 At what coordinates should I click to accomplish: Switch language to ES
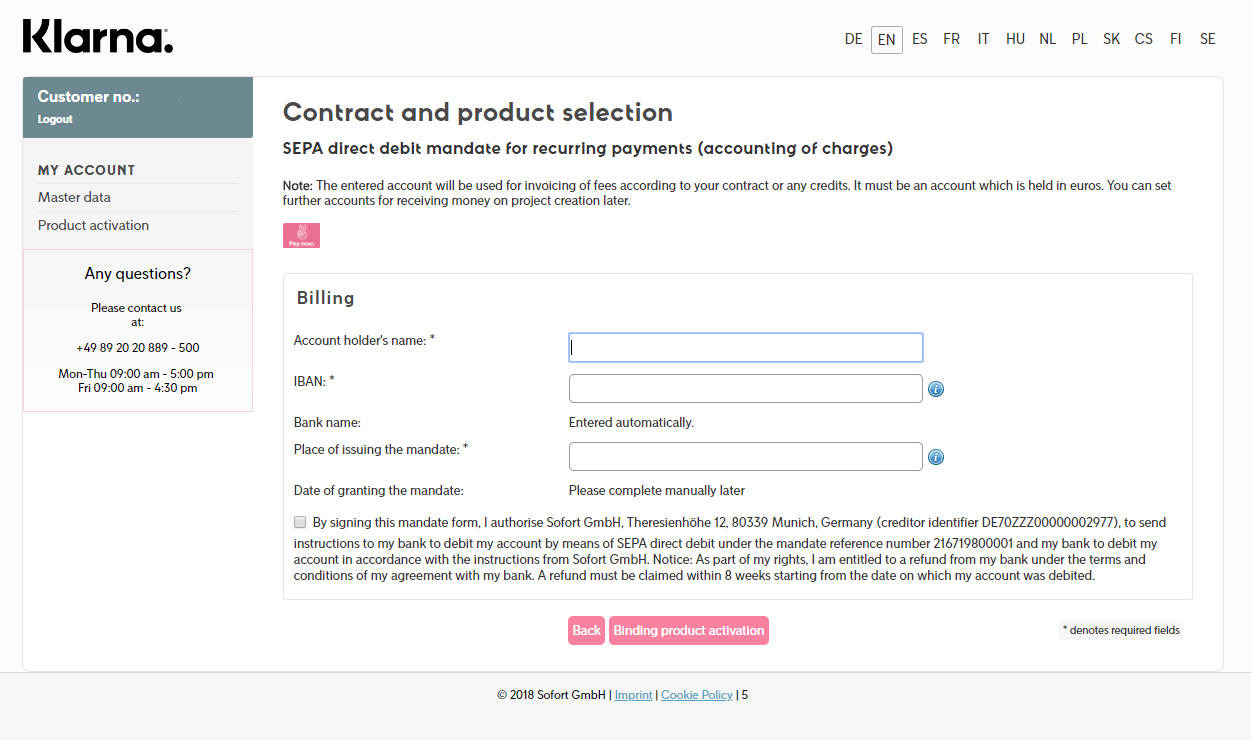click(919, 39)
